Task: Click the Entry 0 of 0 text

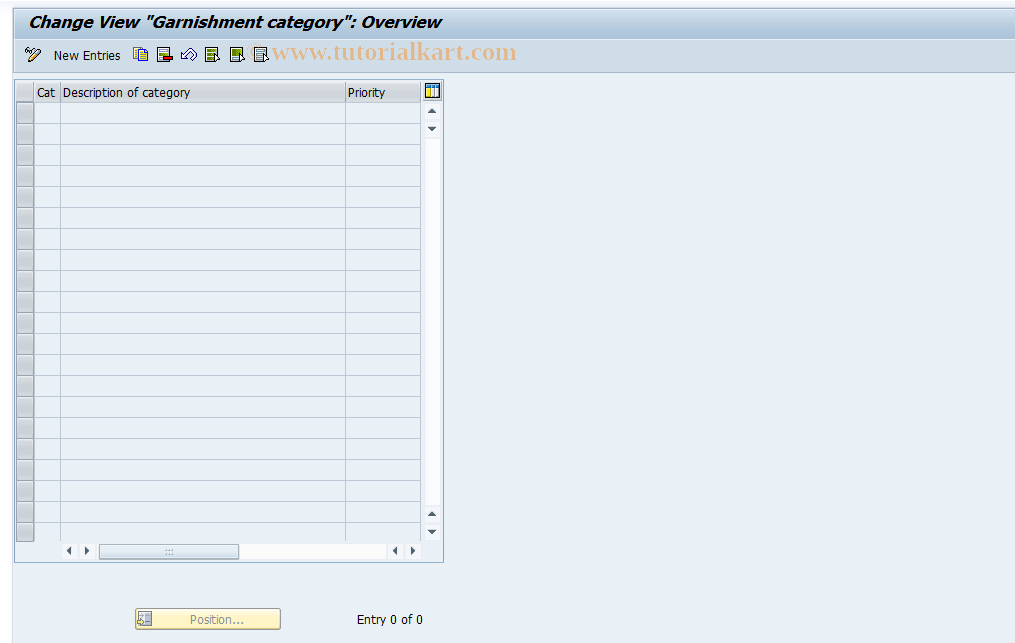Action: point(390,620)
